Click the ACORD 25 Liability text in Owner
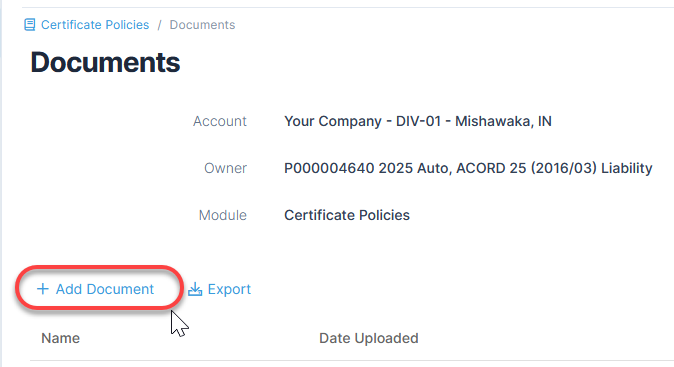 tap(555, 168)
